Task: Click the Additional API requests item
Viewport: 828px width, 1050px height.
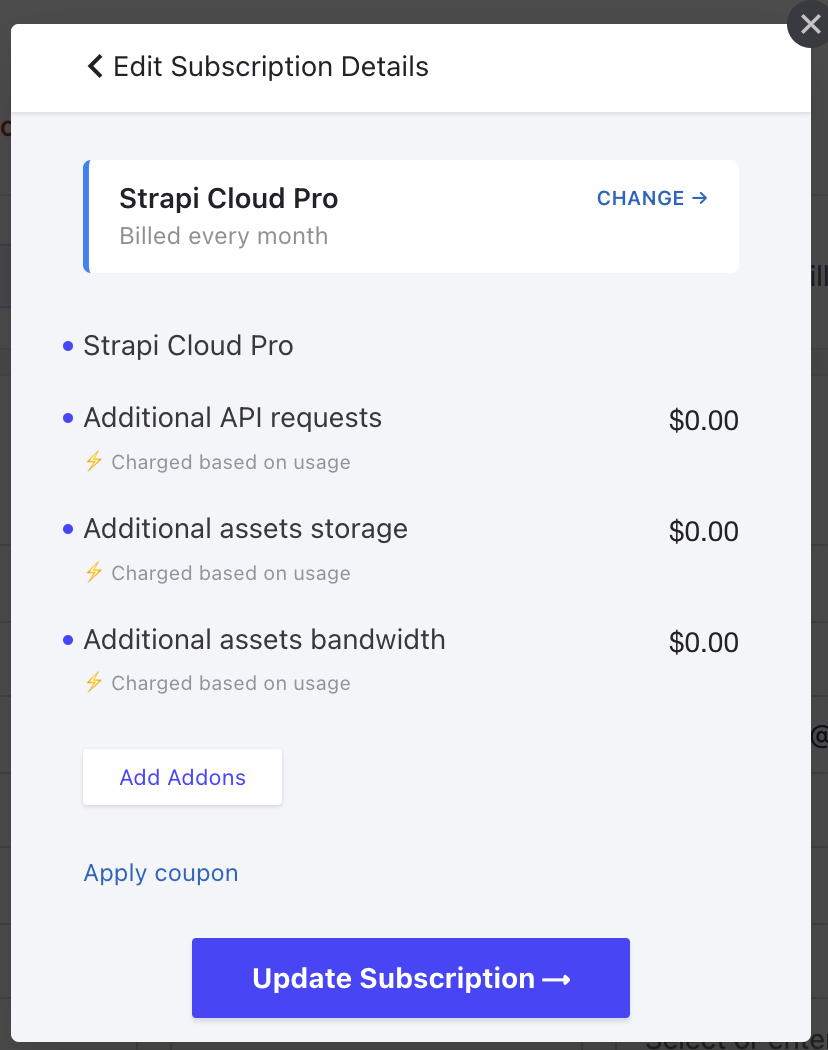Action: [232, 418]
